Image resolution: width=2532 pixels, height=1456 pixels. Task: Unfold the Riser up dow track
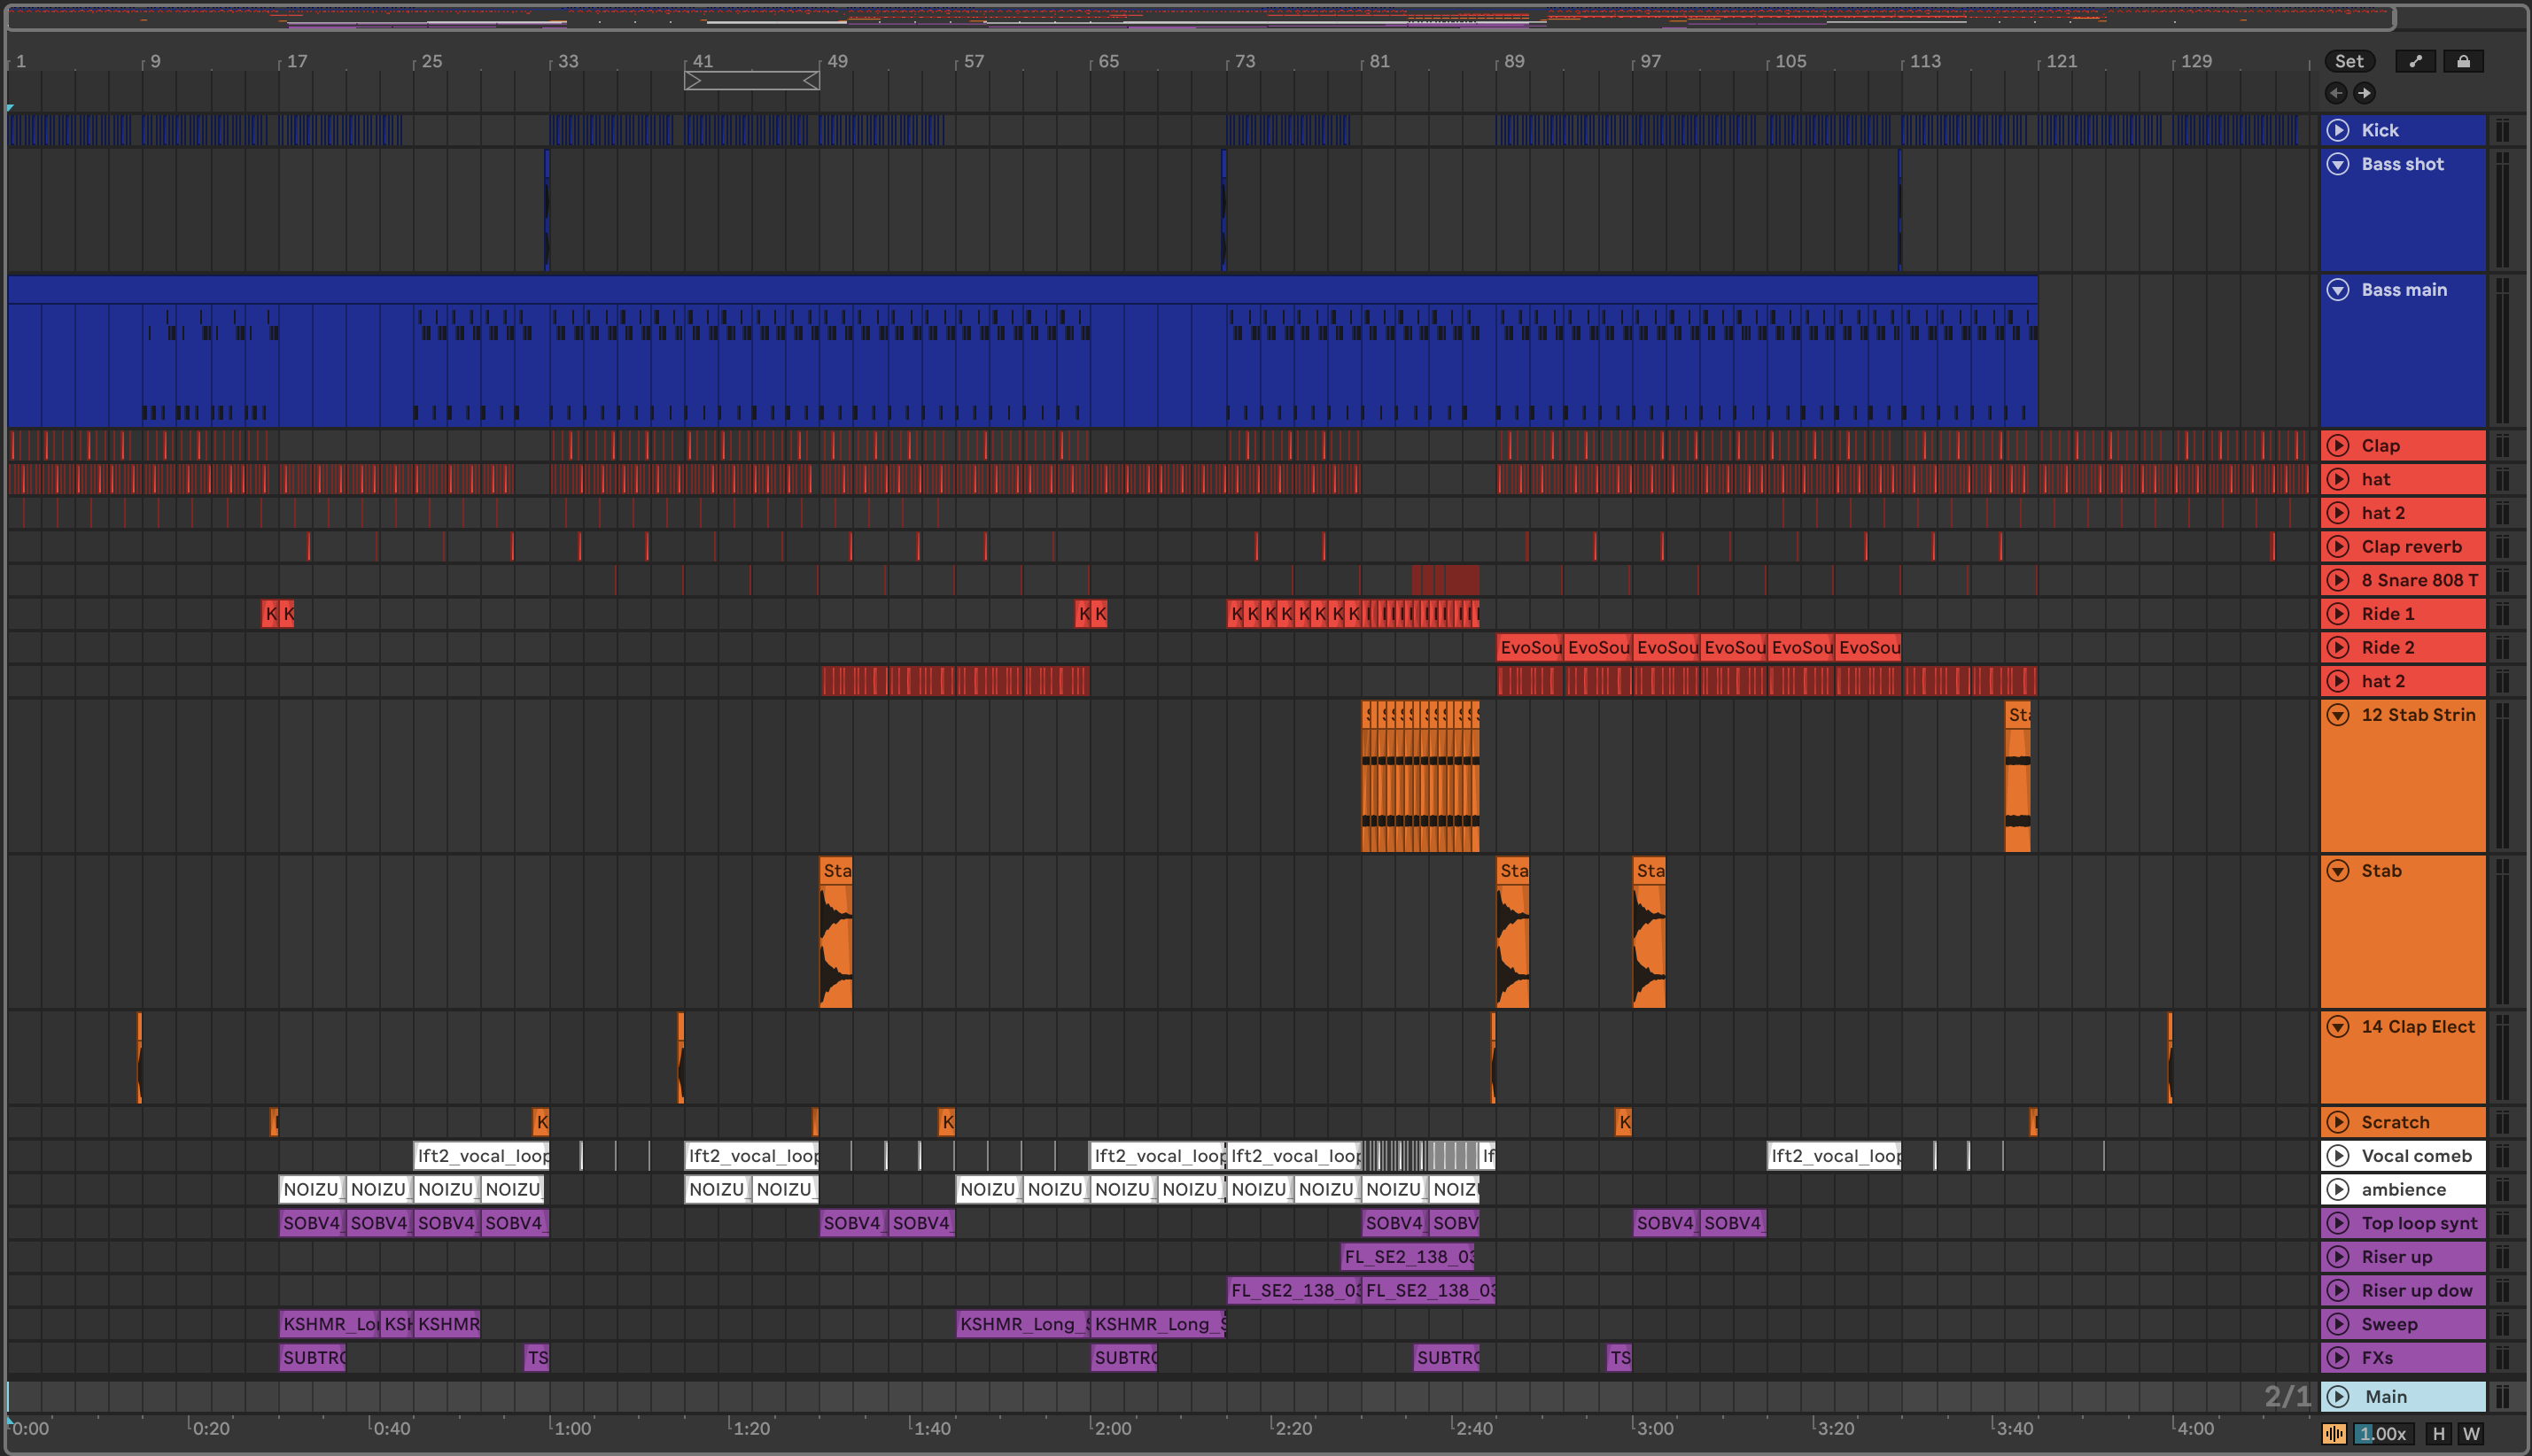click(2338, 1291)
